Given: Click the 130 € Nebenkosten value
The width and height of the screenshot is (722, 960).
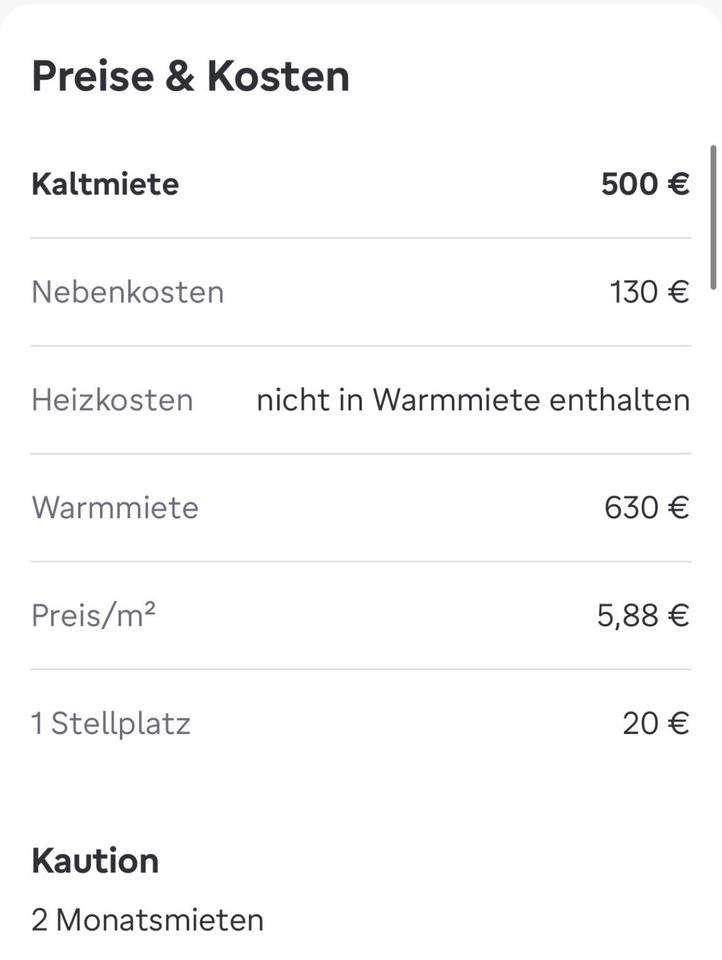Looking at the screenshot, I should [649, 292].
